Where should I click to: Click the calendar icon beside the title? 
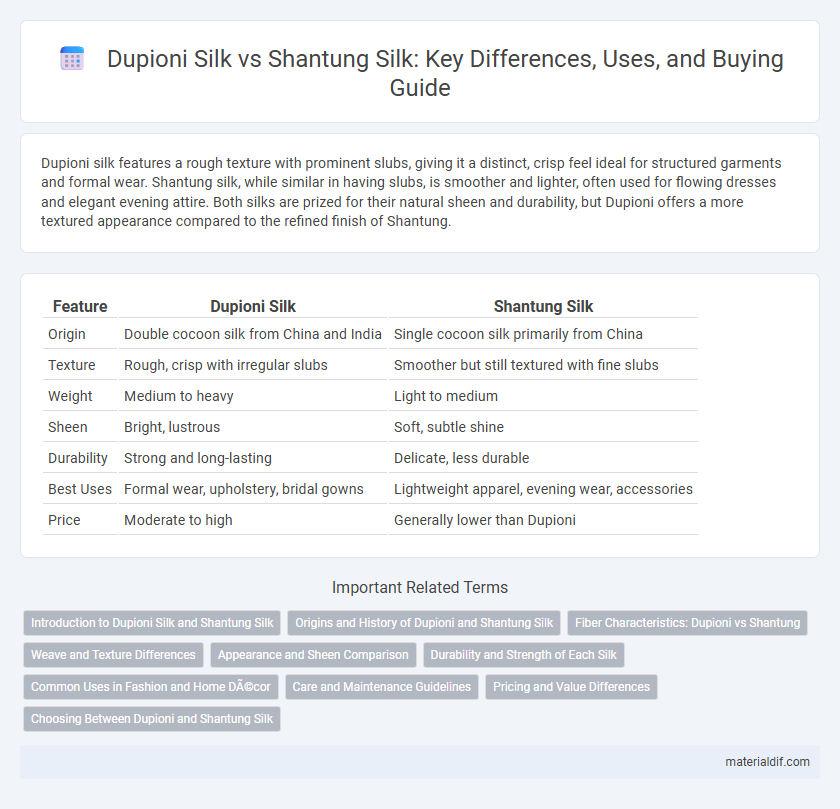click(72, 58)
